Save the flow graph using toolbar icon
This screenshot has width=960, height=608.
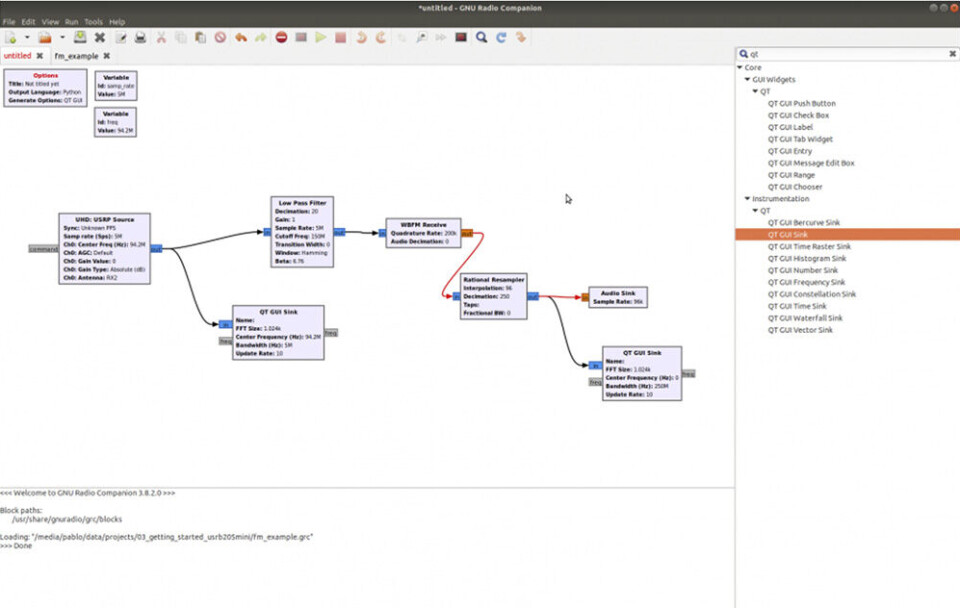pos(80,37)
